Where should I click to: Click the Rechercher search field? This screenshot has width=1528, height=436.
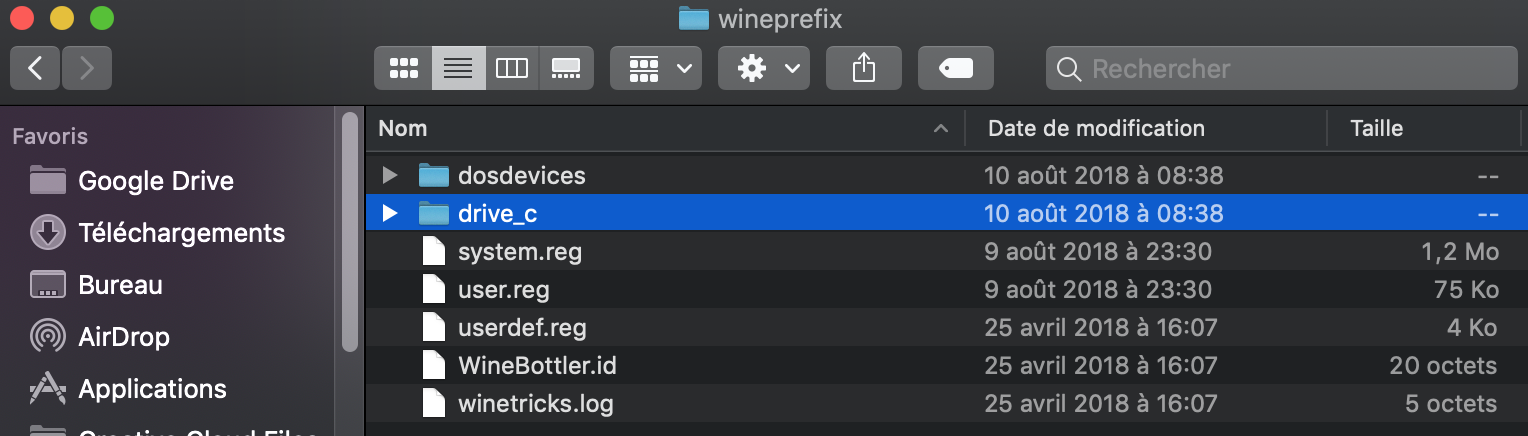(1281, 68)
